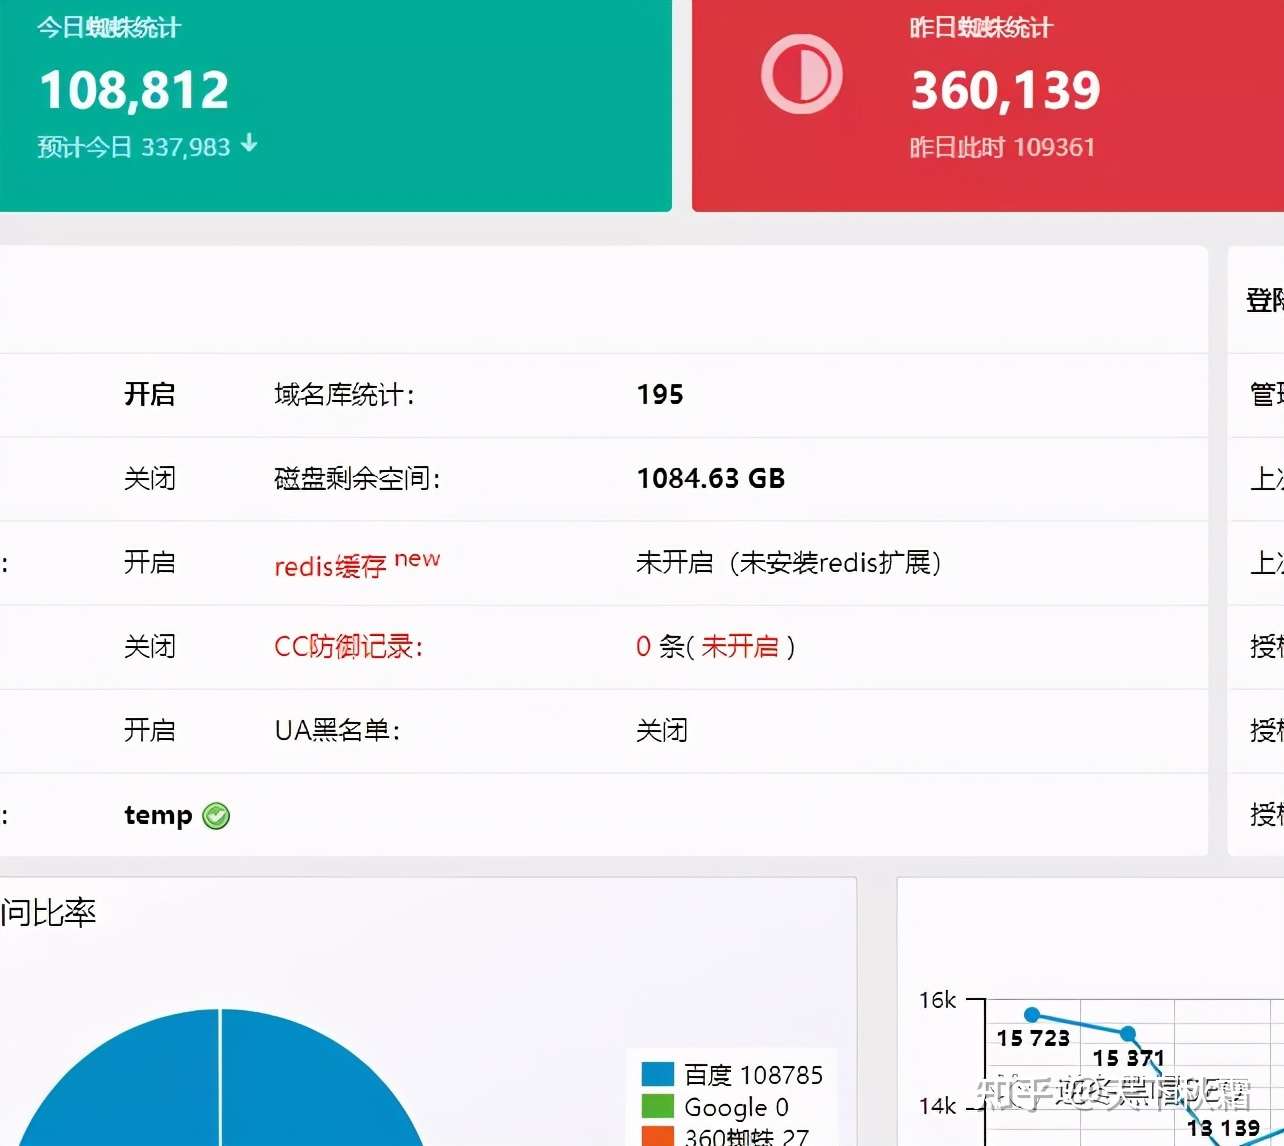The width and height of the screenshot is (1284, 1146).
Task: Click the CC防御记录 red link
Action: click(x=347, y=646)
